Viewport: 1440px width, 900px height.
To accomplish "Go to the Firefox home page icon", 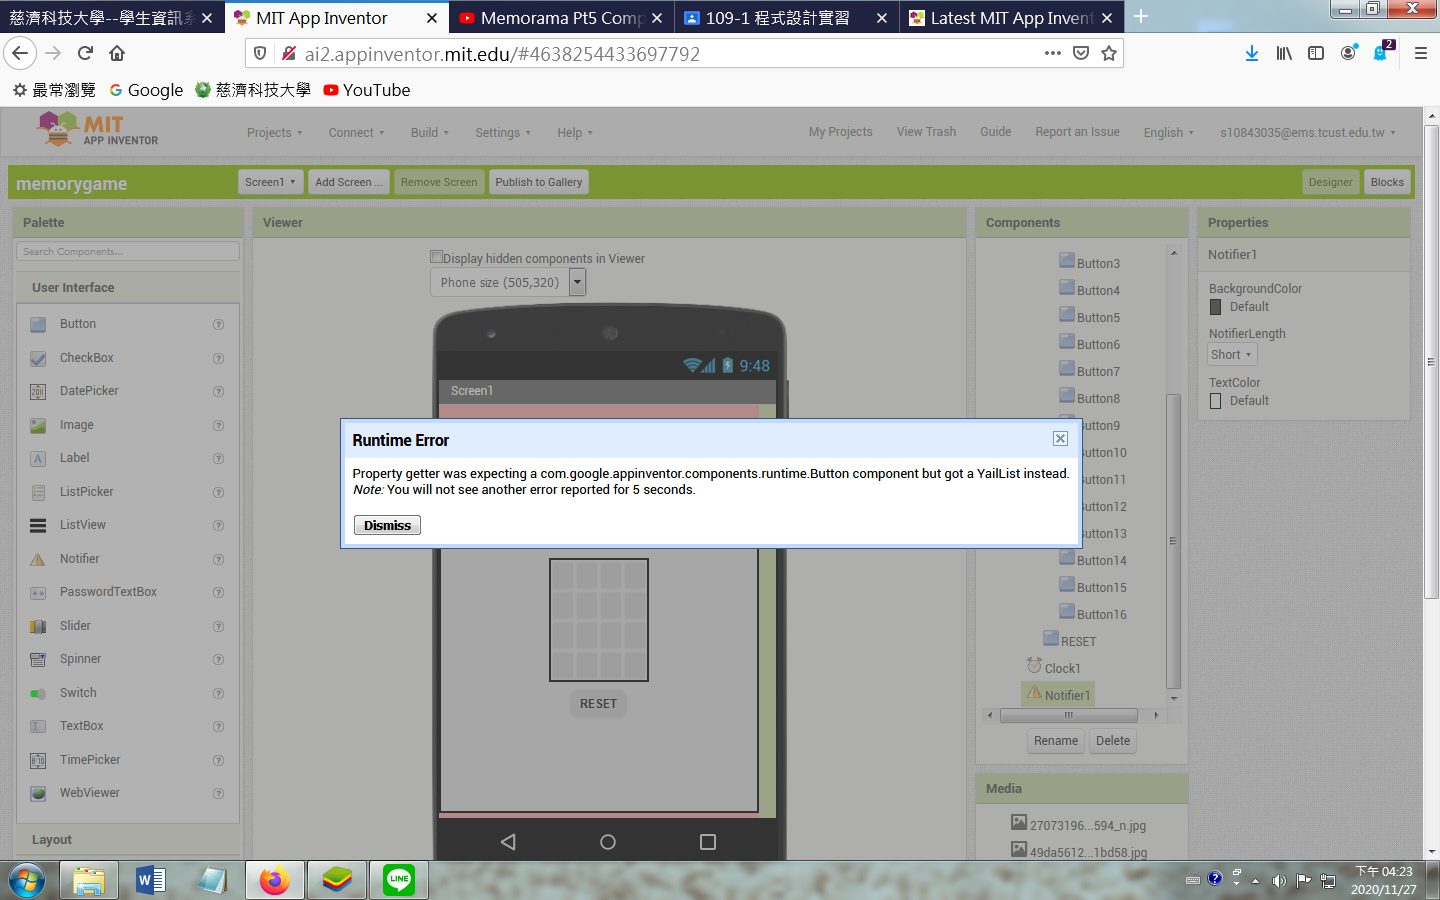I will pos(117,53).
